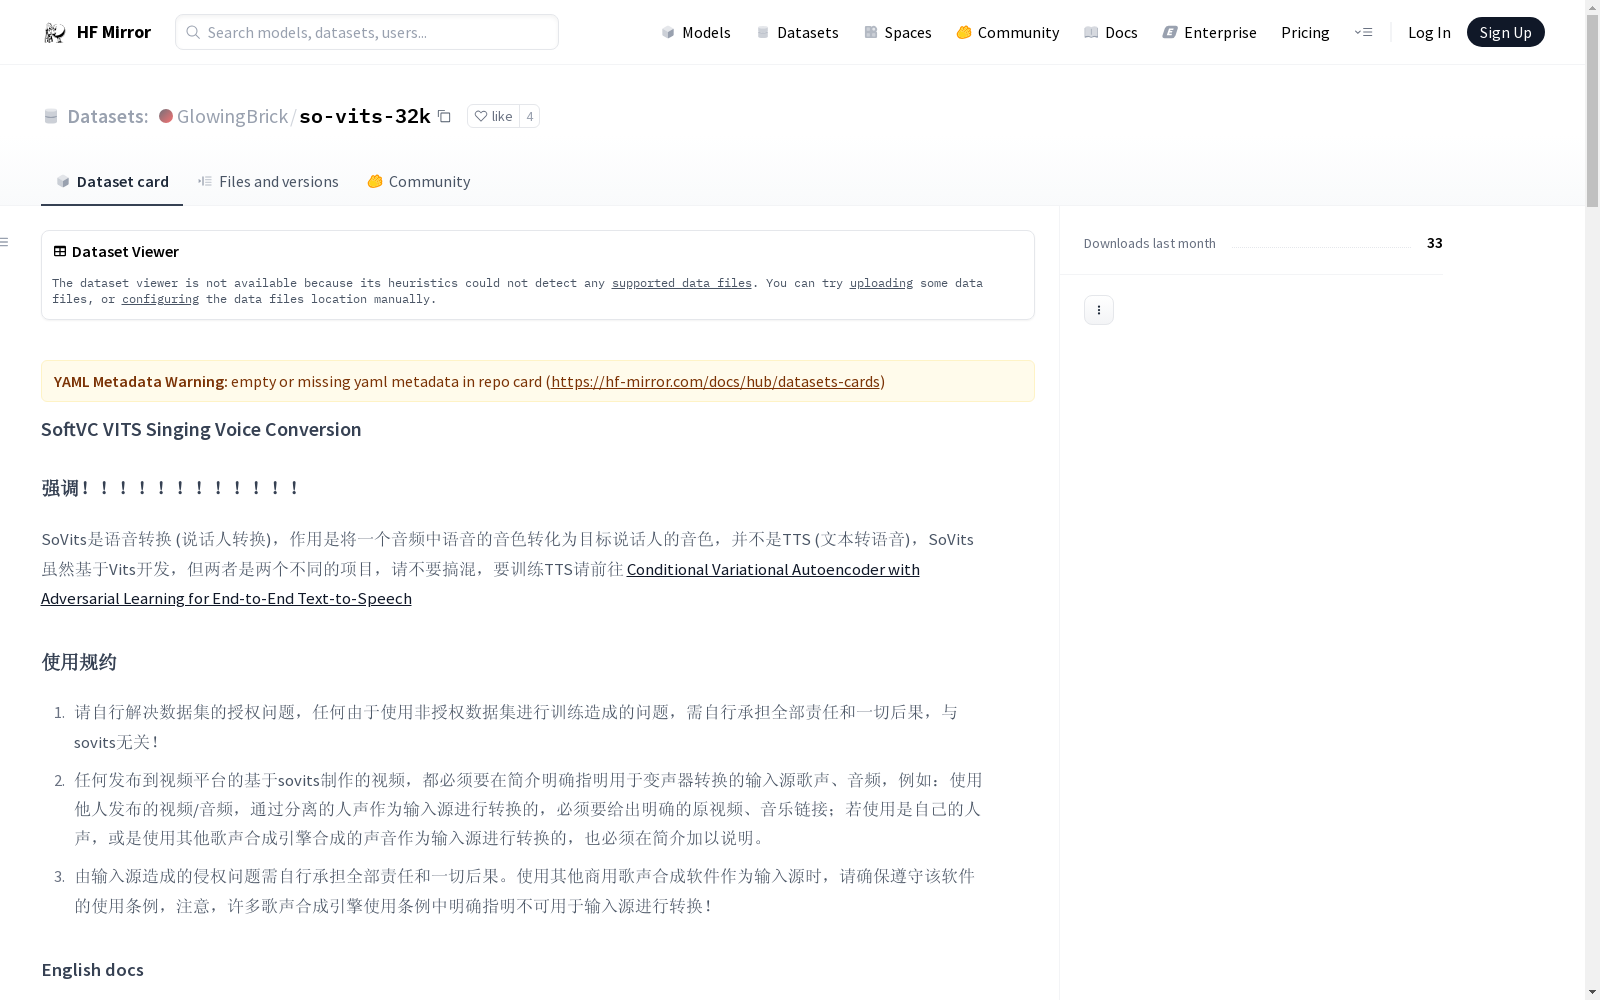Click Log In
Screen dimensions: 1600x1000
point(1429,32)
